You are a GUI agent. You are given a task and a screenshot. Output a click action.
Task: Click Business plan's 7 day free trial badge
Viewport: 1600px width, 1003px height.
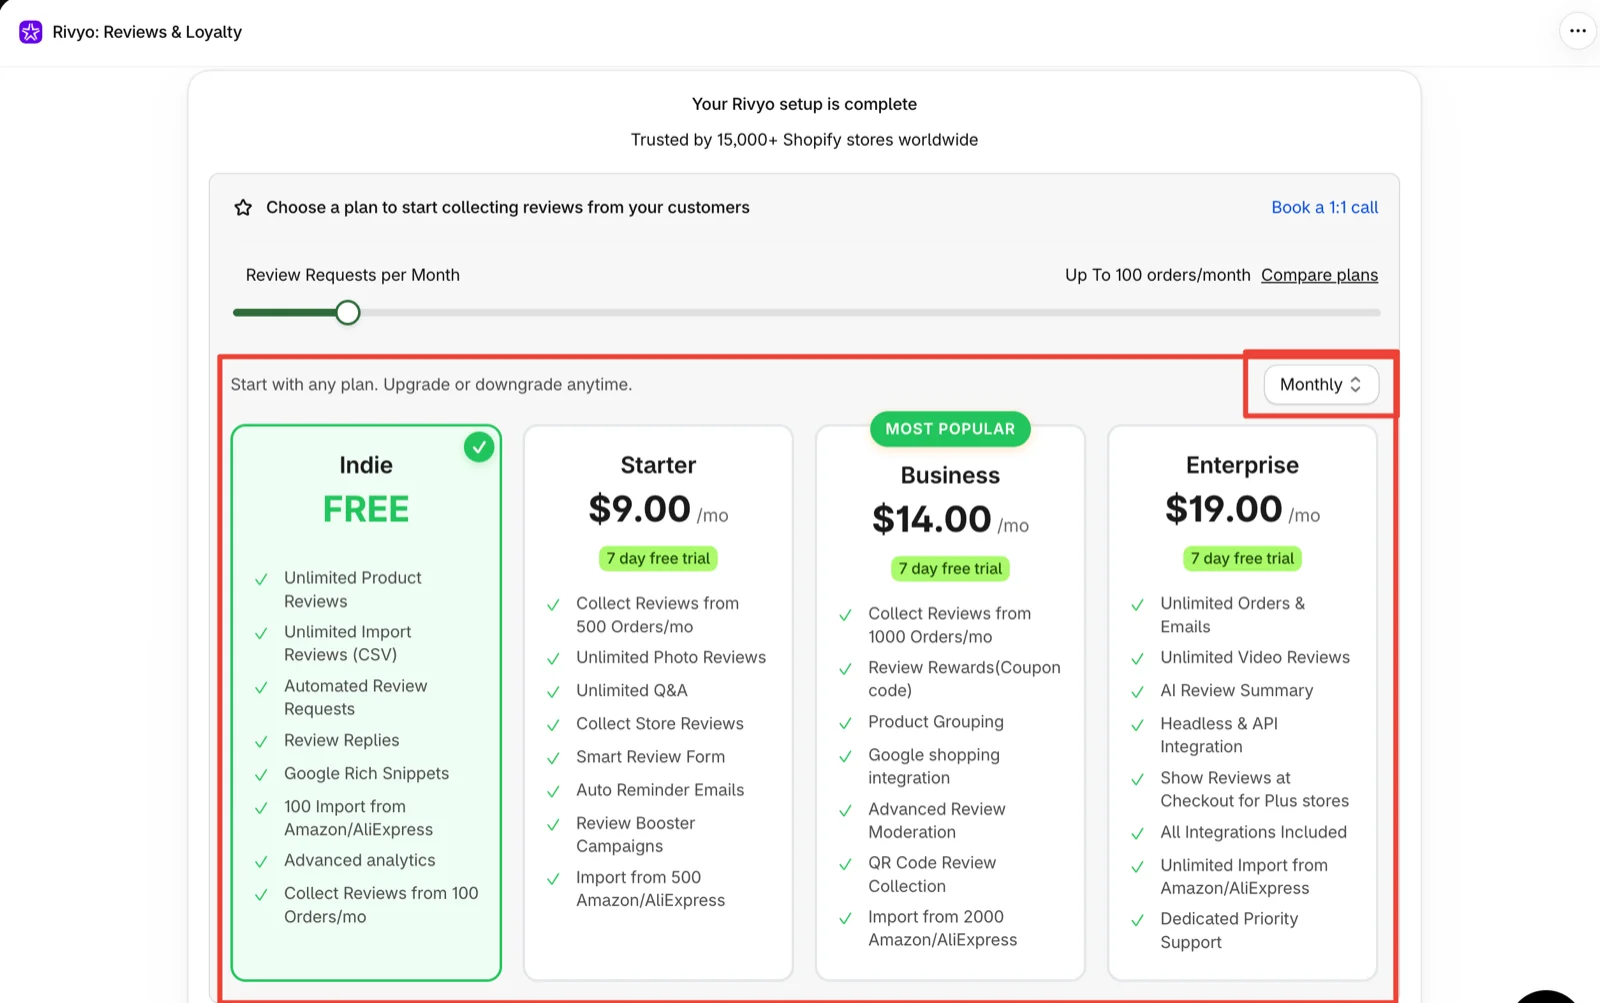click(950, 569)
